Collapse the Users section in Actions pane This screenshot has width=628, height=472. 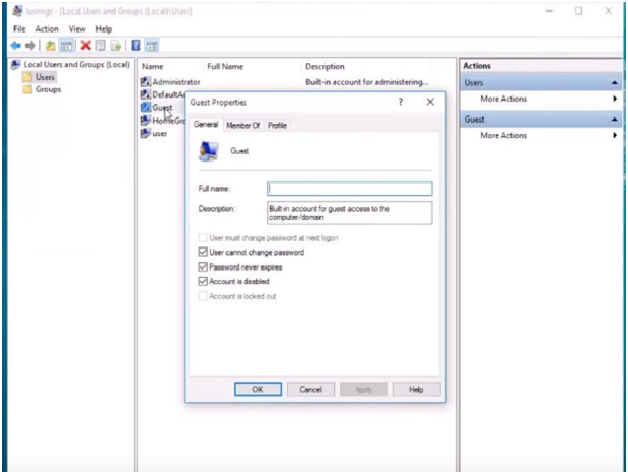click(x=614, y=83)
